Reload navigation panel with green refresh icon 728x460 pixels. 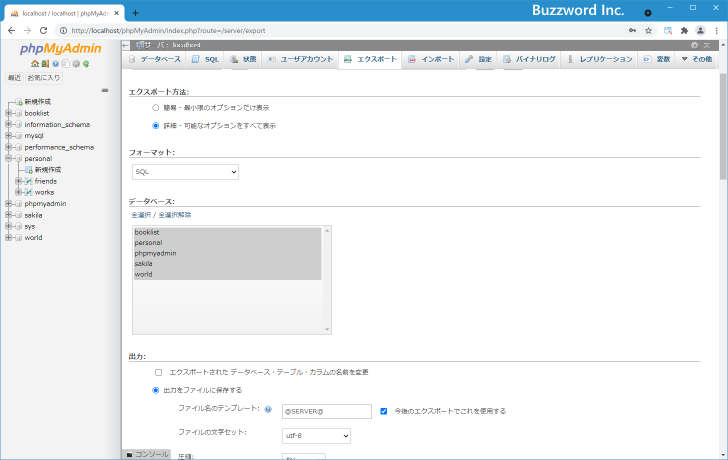(x=86, y=64)
